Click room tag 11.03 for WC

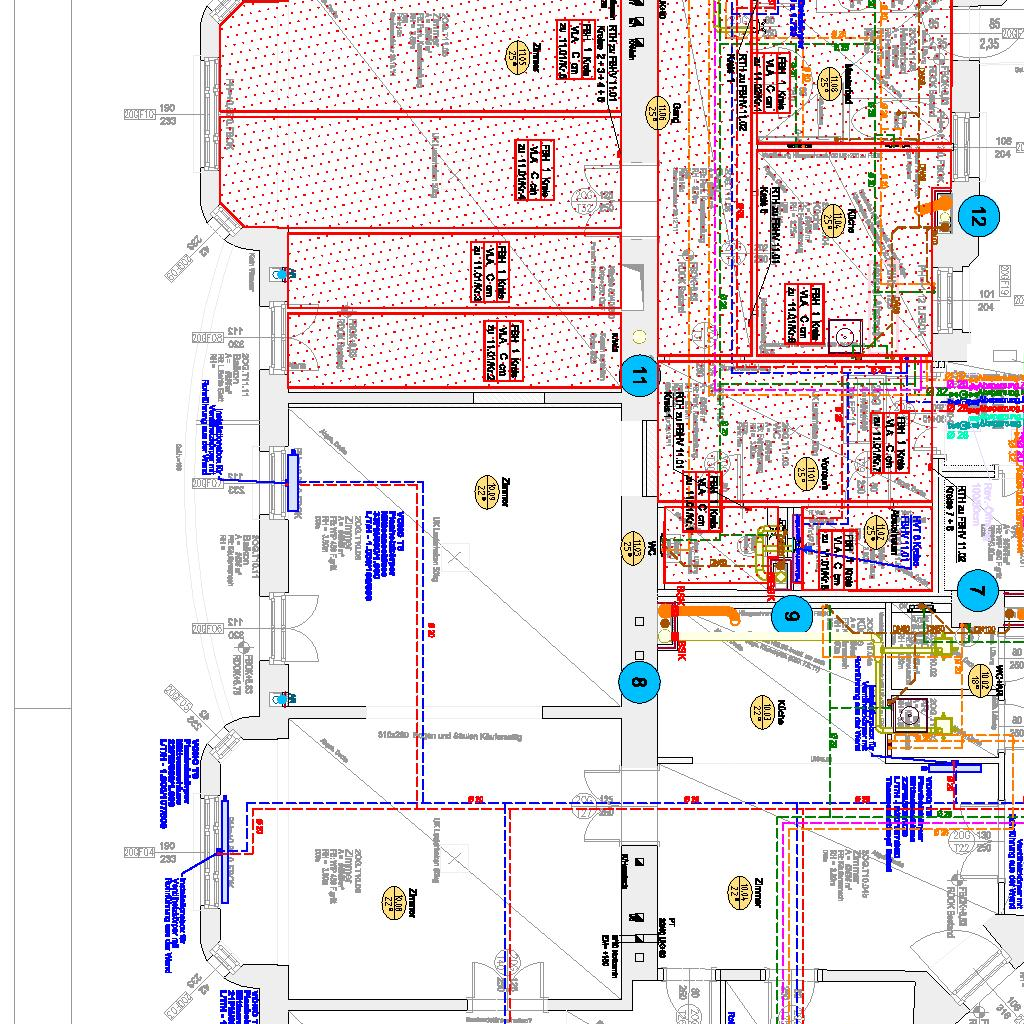pos(633,550)
